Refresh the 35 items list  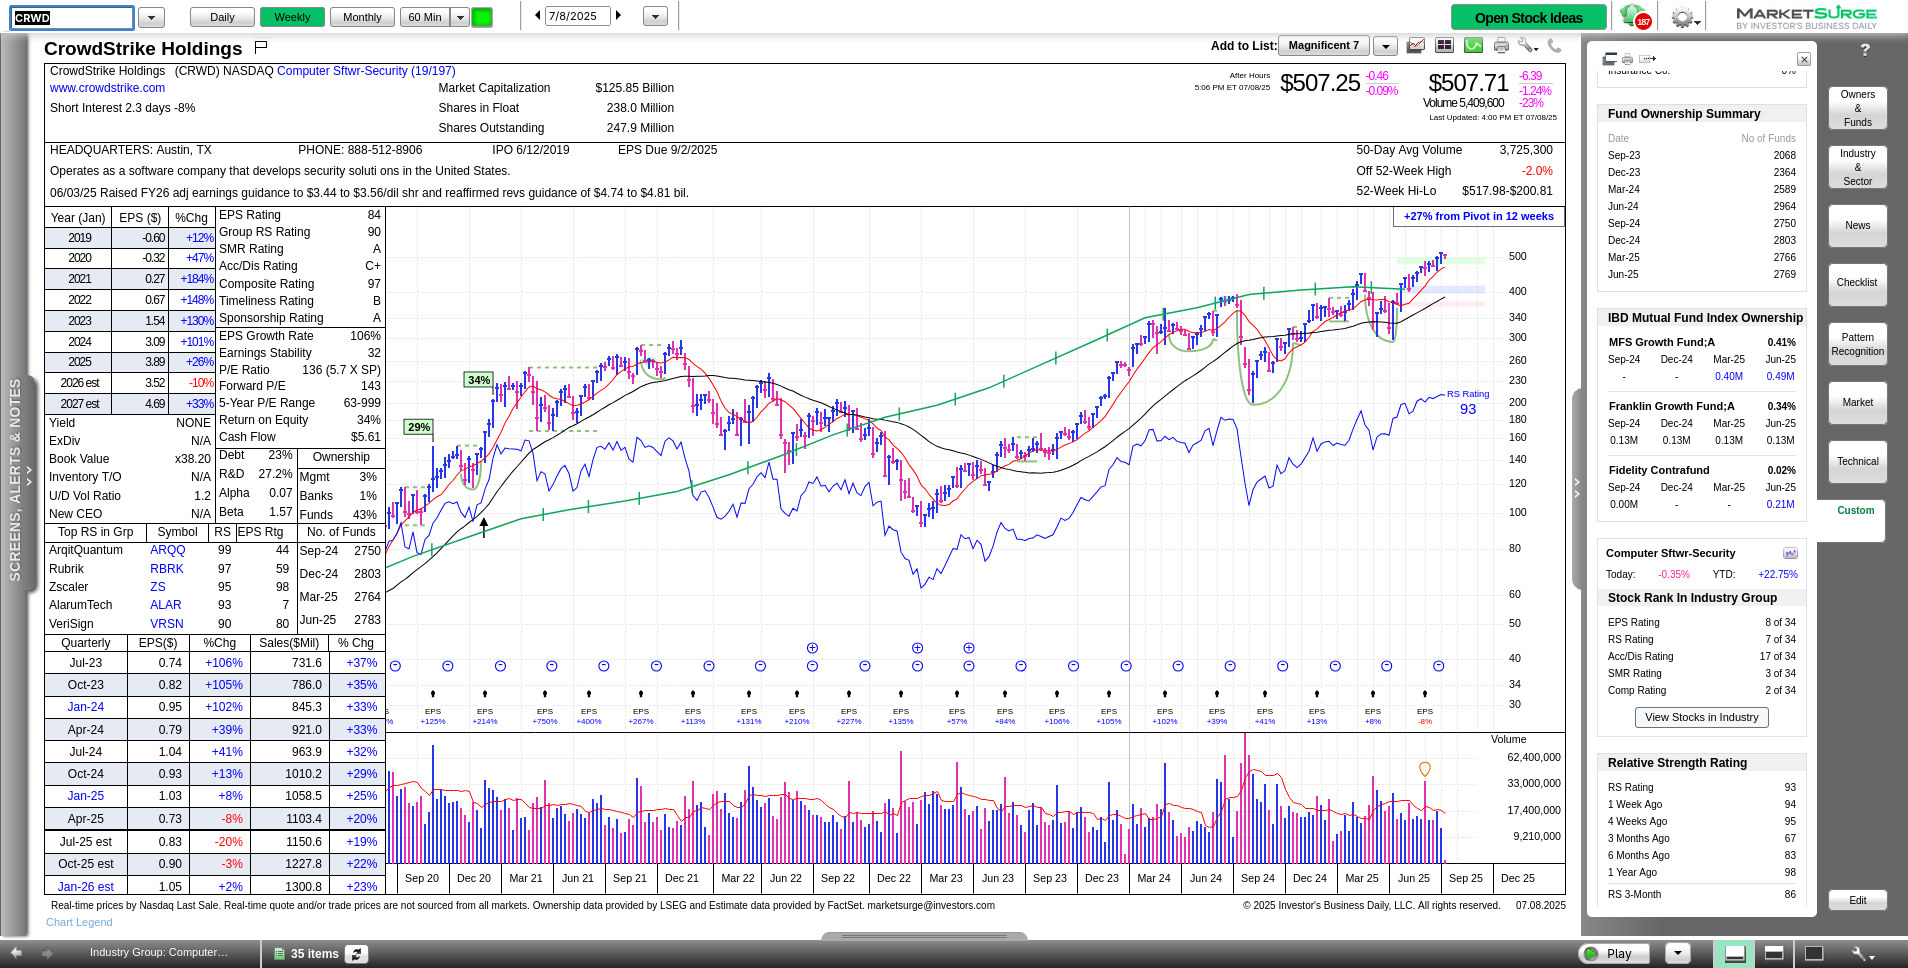pos(357,954)
